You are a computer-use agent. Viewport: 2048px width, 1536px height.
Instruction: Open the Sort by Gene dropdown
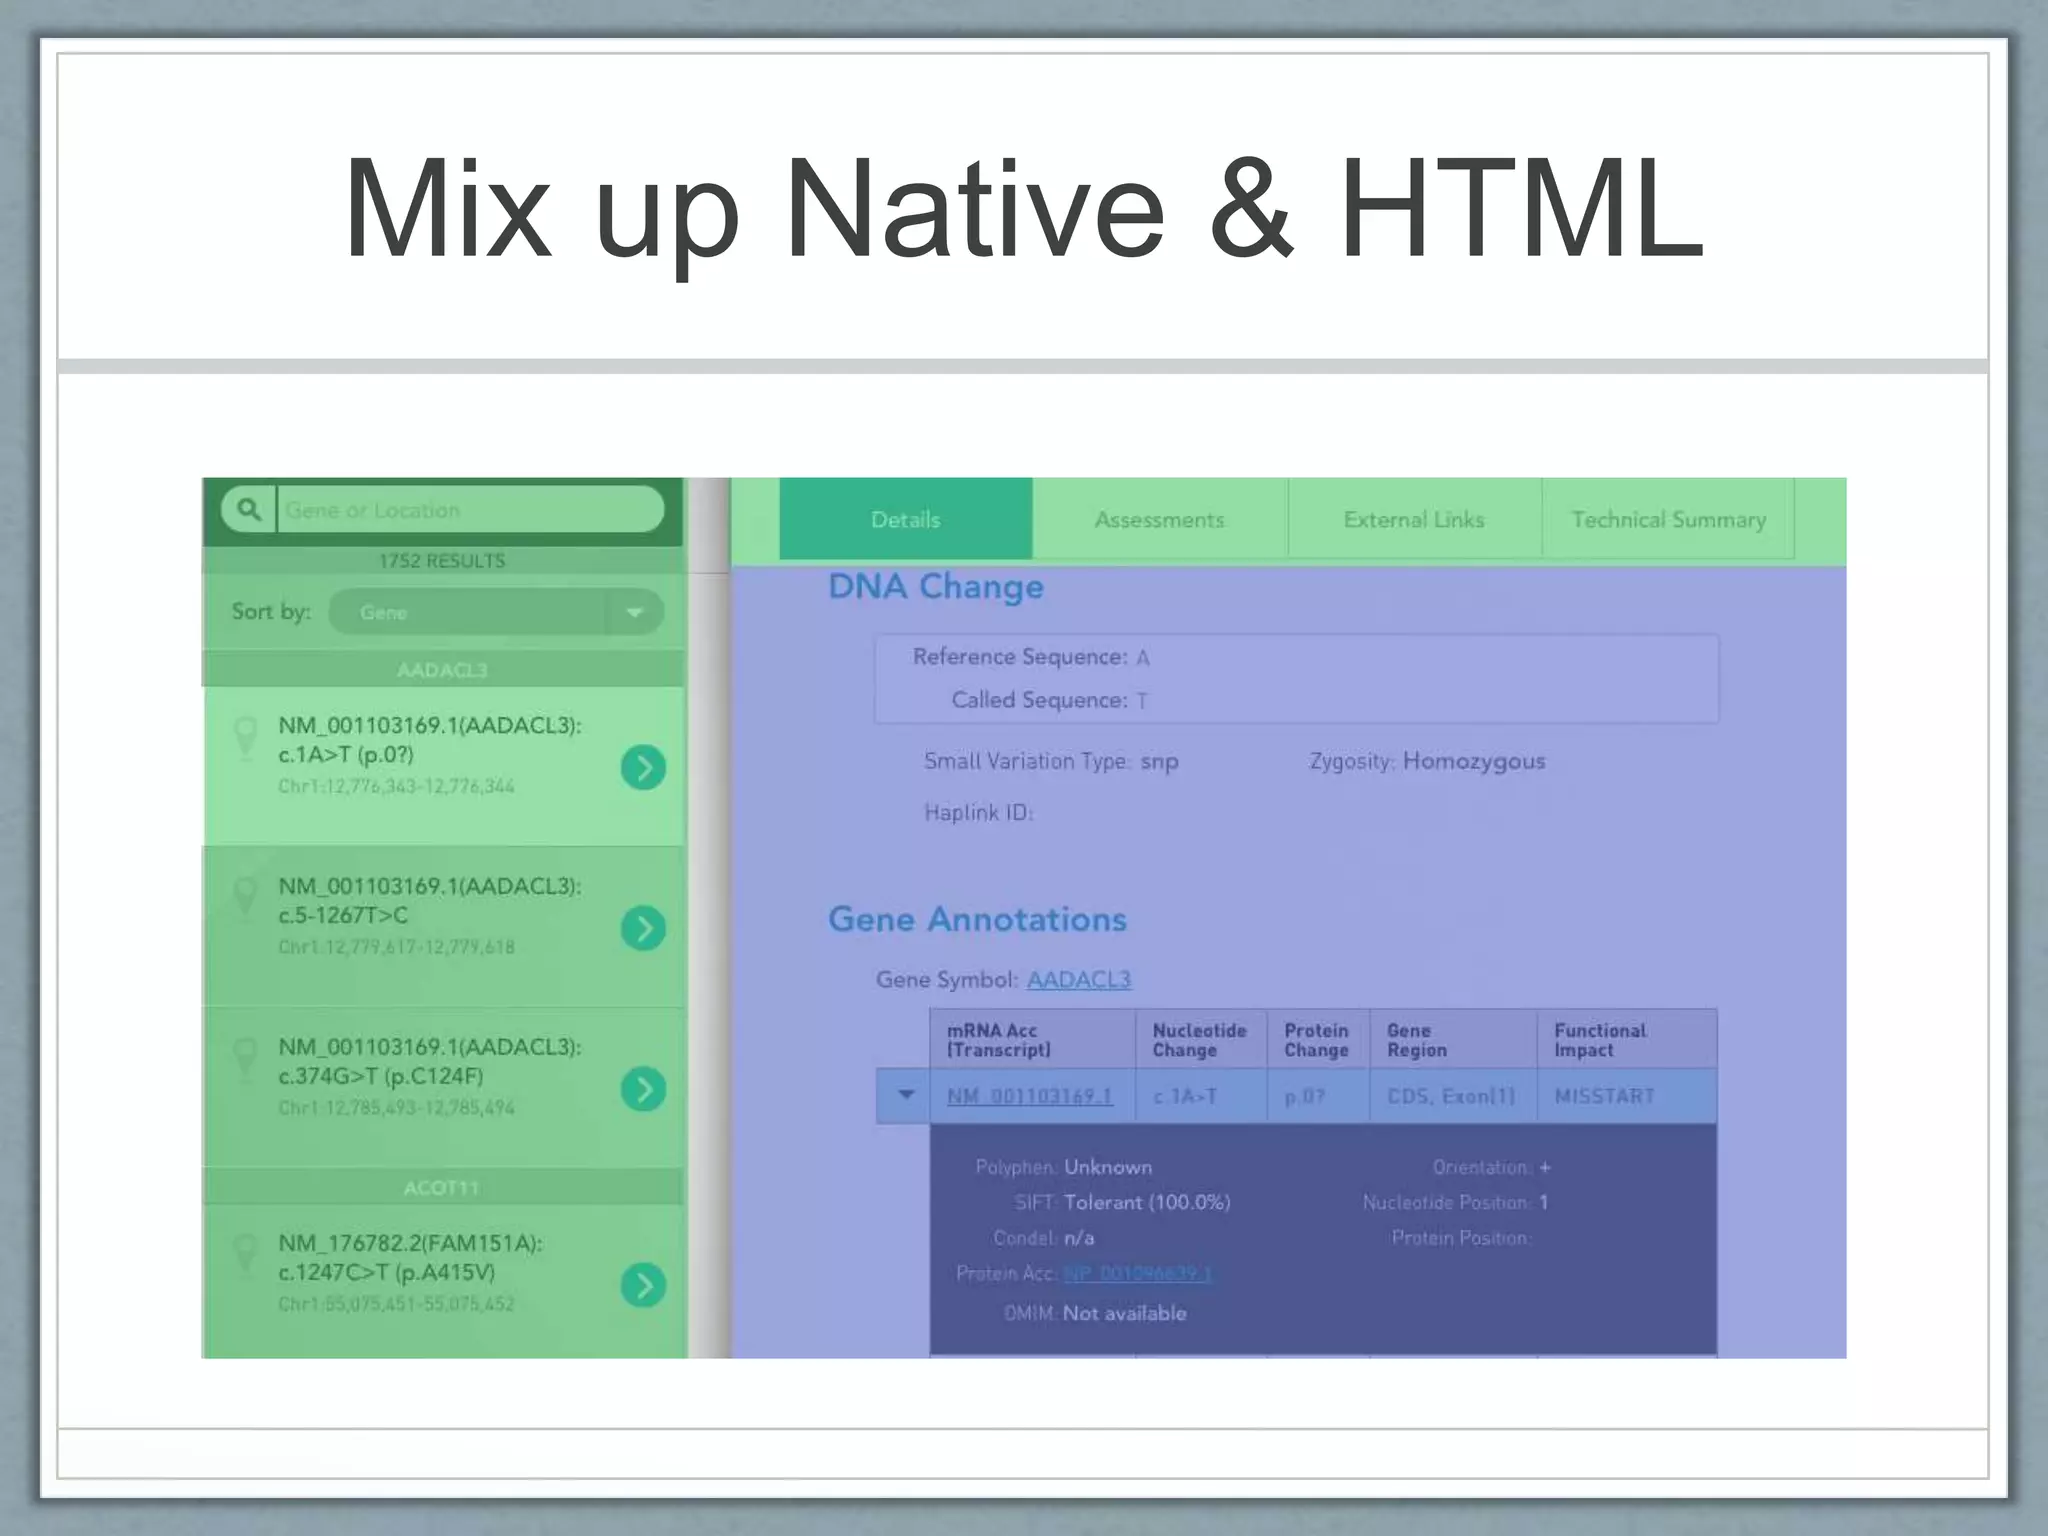click(496, 612)
